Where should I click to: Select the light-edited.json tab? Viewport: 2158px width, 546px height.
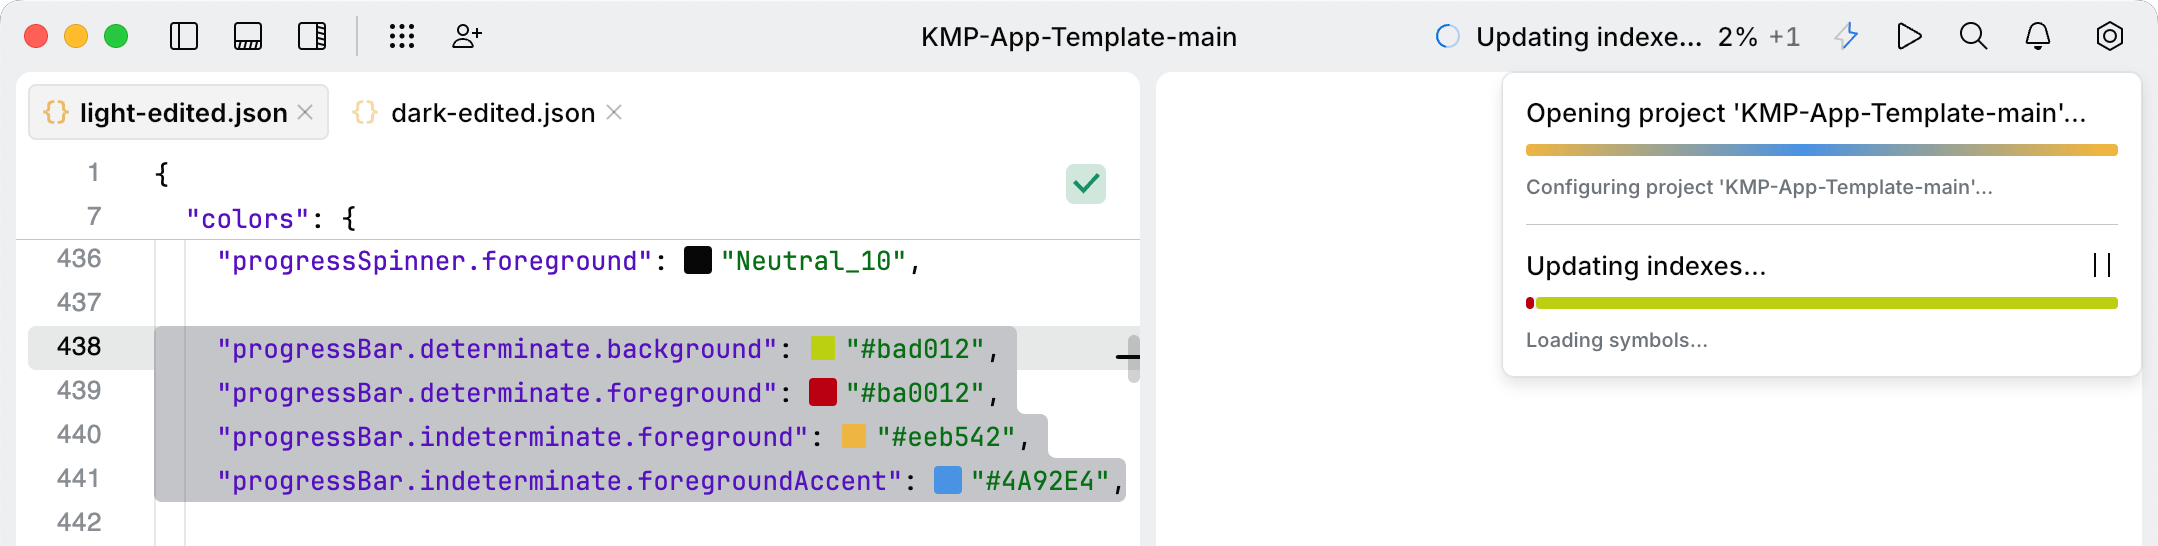pos(183,113)
